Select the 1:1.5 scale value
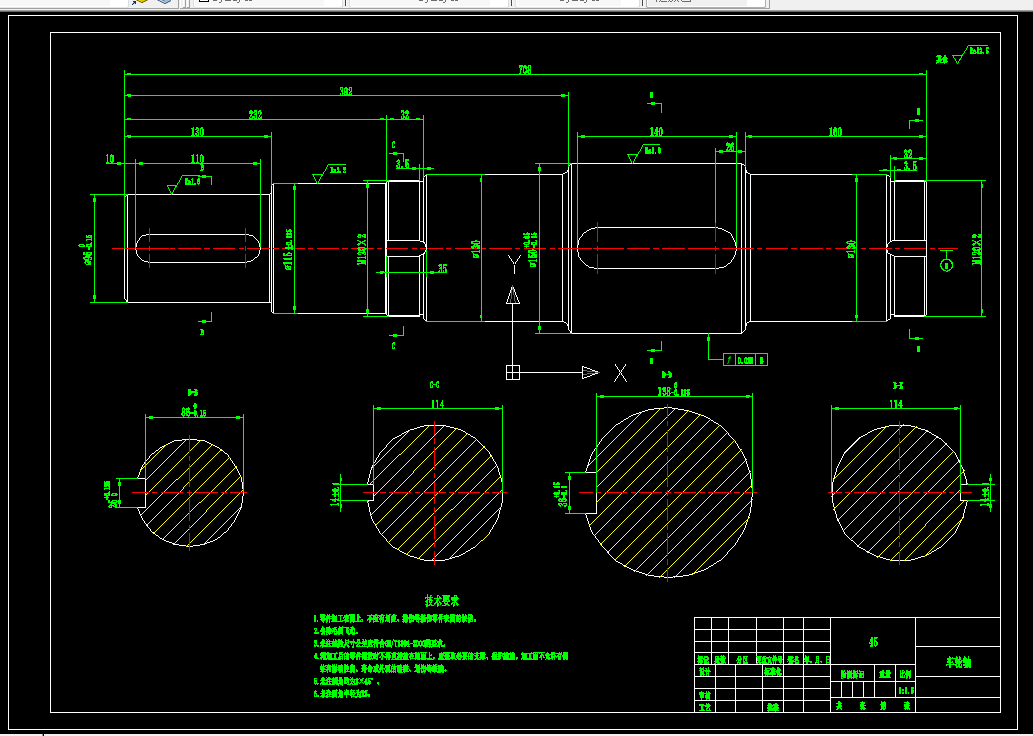The height and width of the screenshot is (736, 1033). click(x=906, y=690)
